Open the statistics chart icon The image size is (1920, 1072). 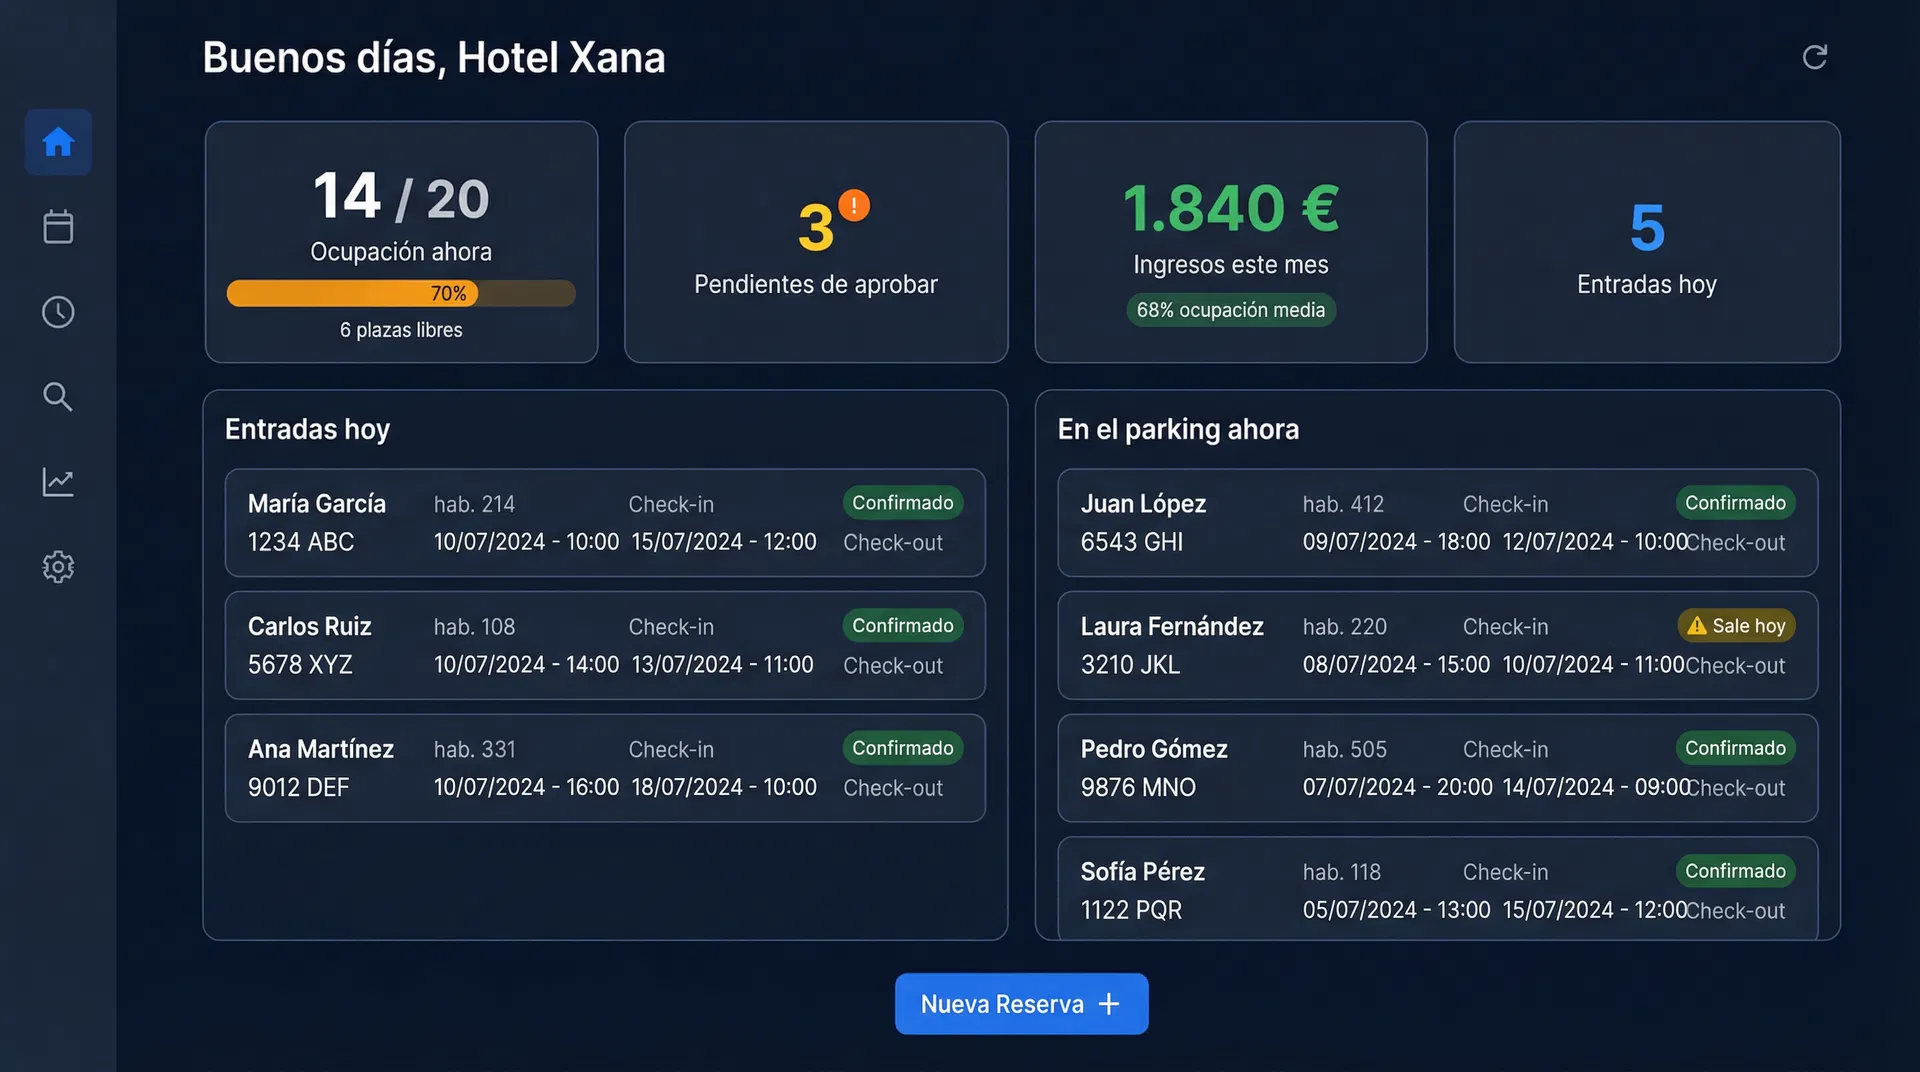58,482
